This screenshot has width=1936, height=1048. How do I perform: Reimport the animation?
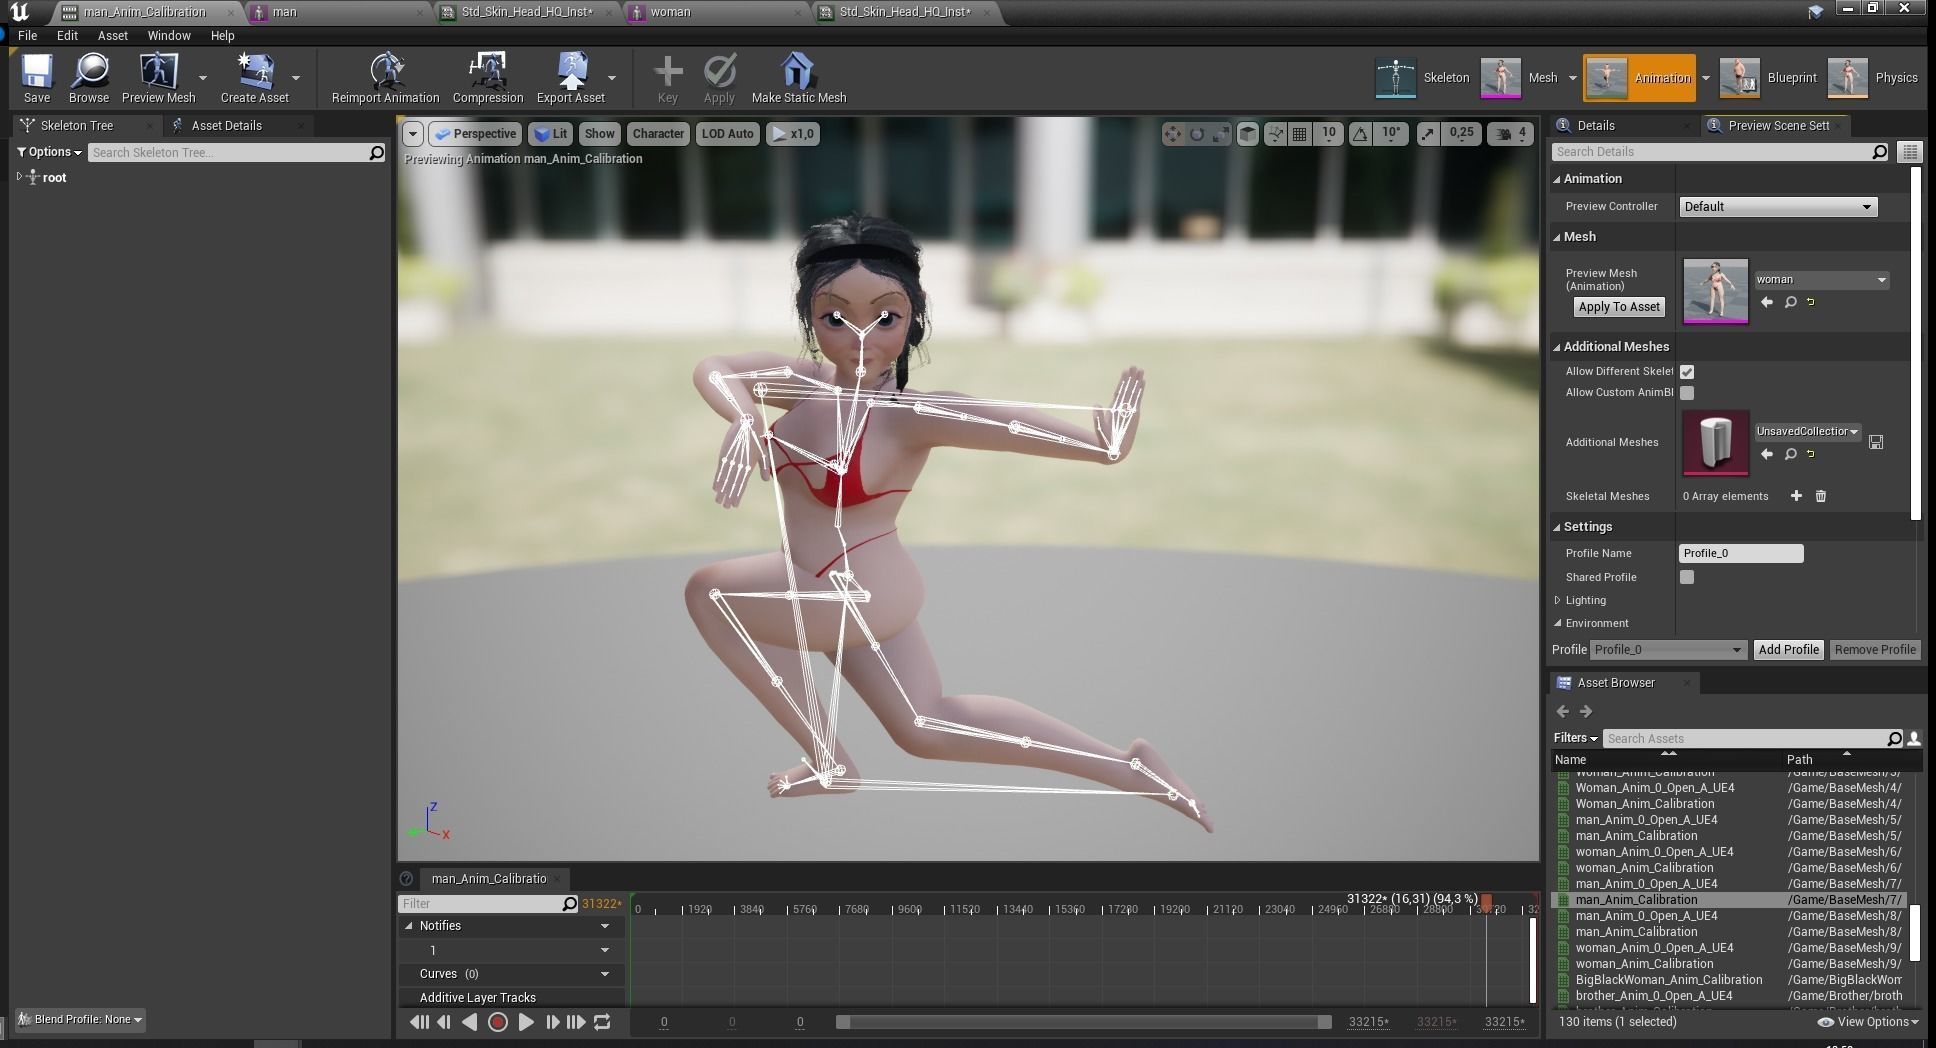[x=385, y=78]
